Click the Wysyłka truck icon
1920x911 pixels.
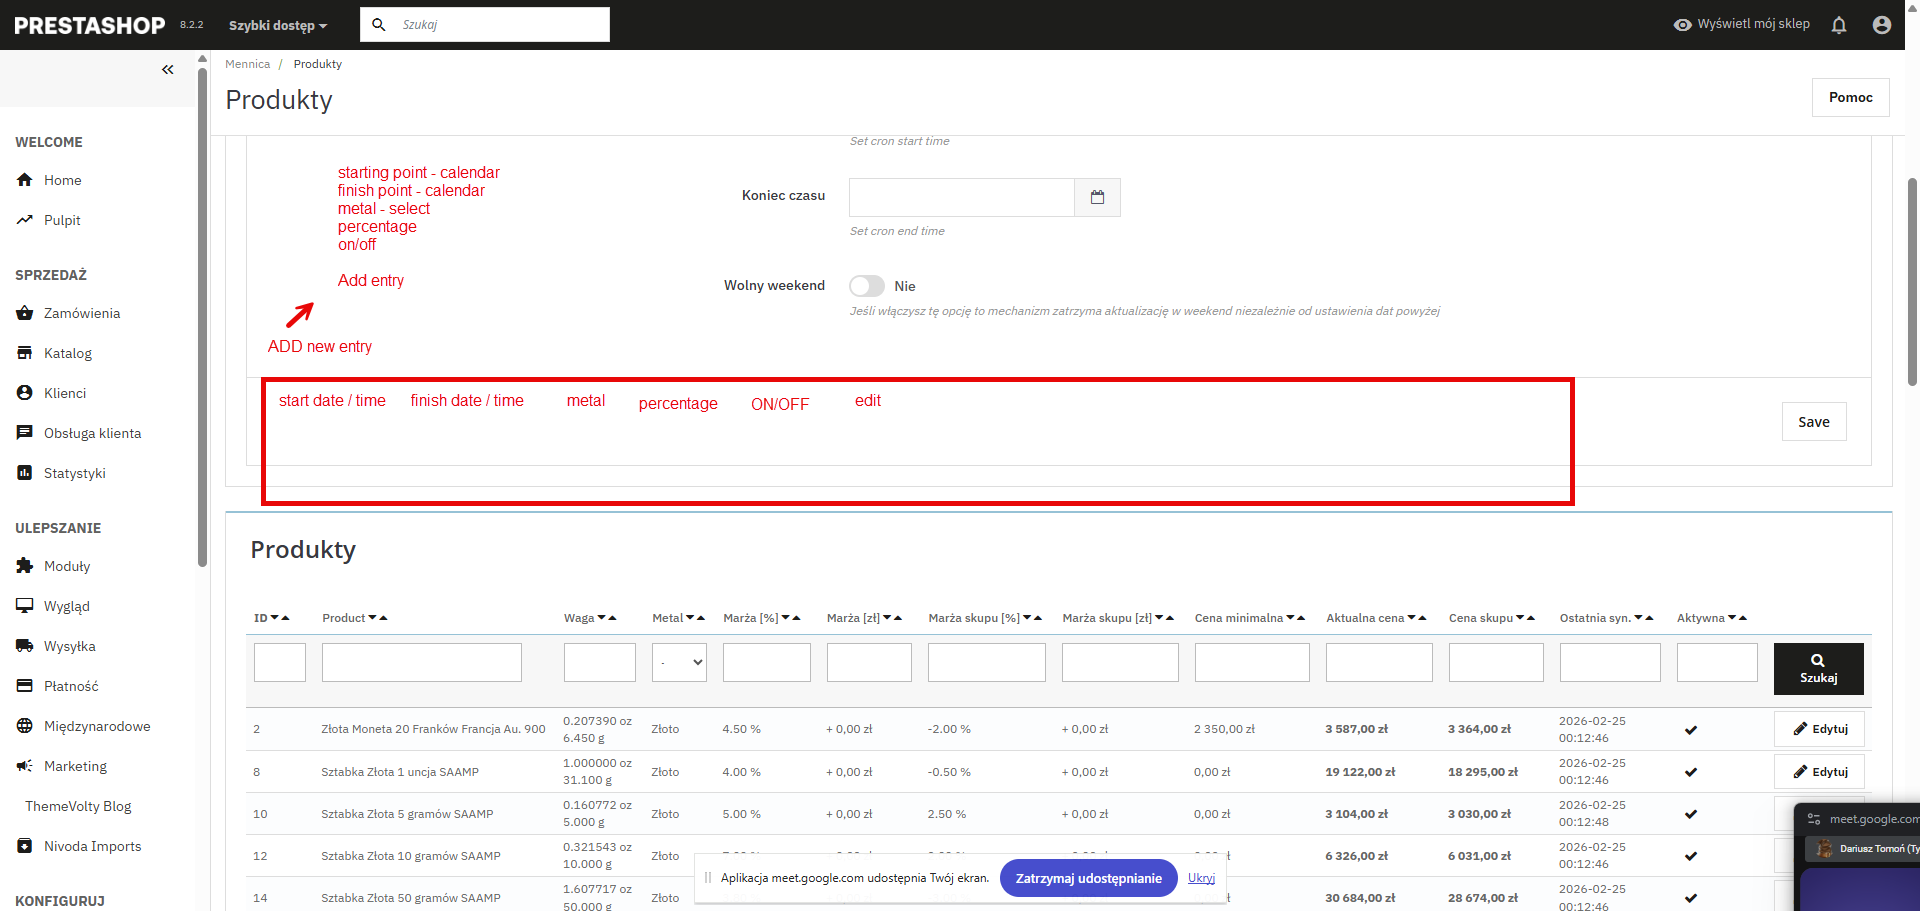pos(25,646)
